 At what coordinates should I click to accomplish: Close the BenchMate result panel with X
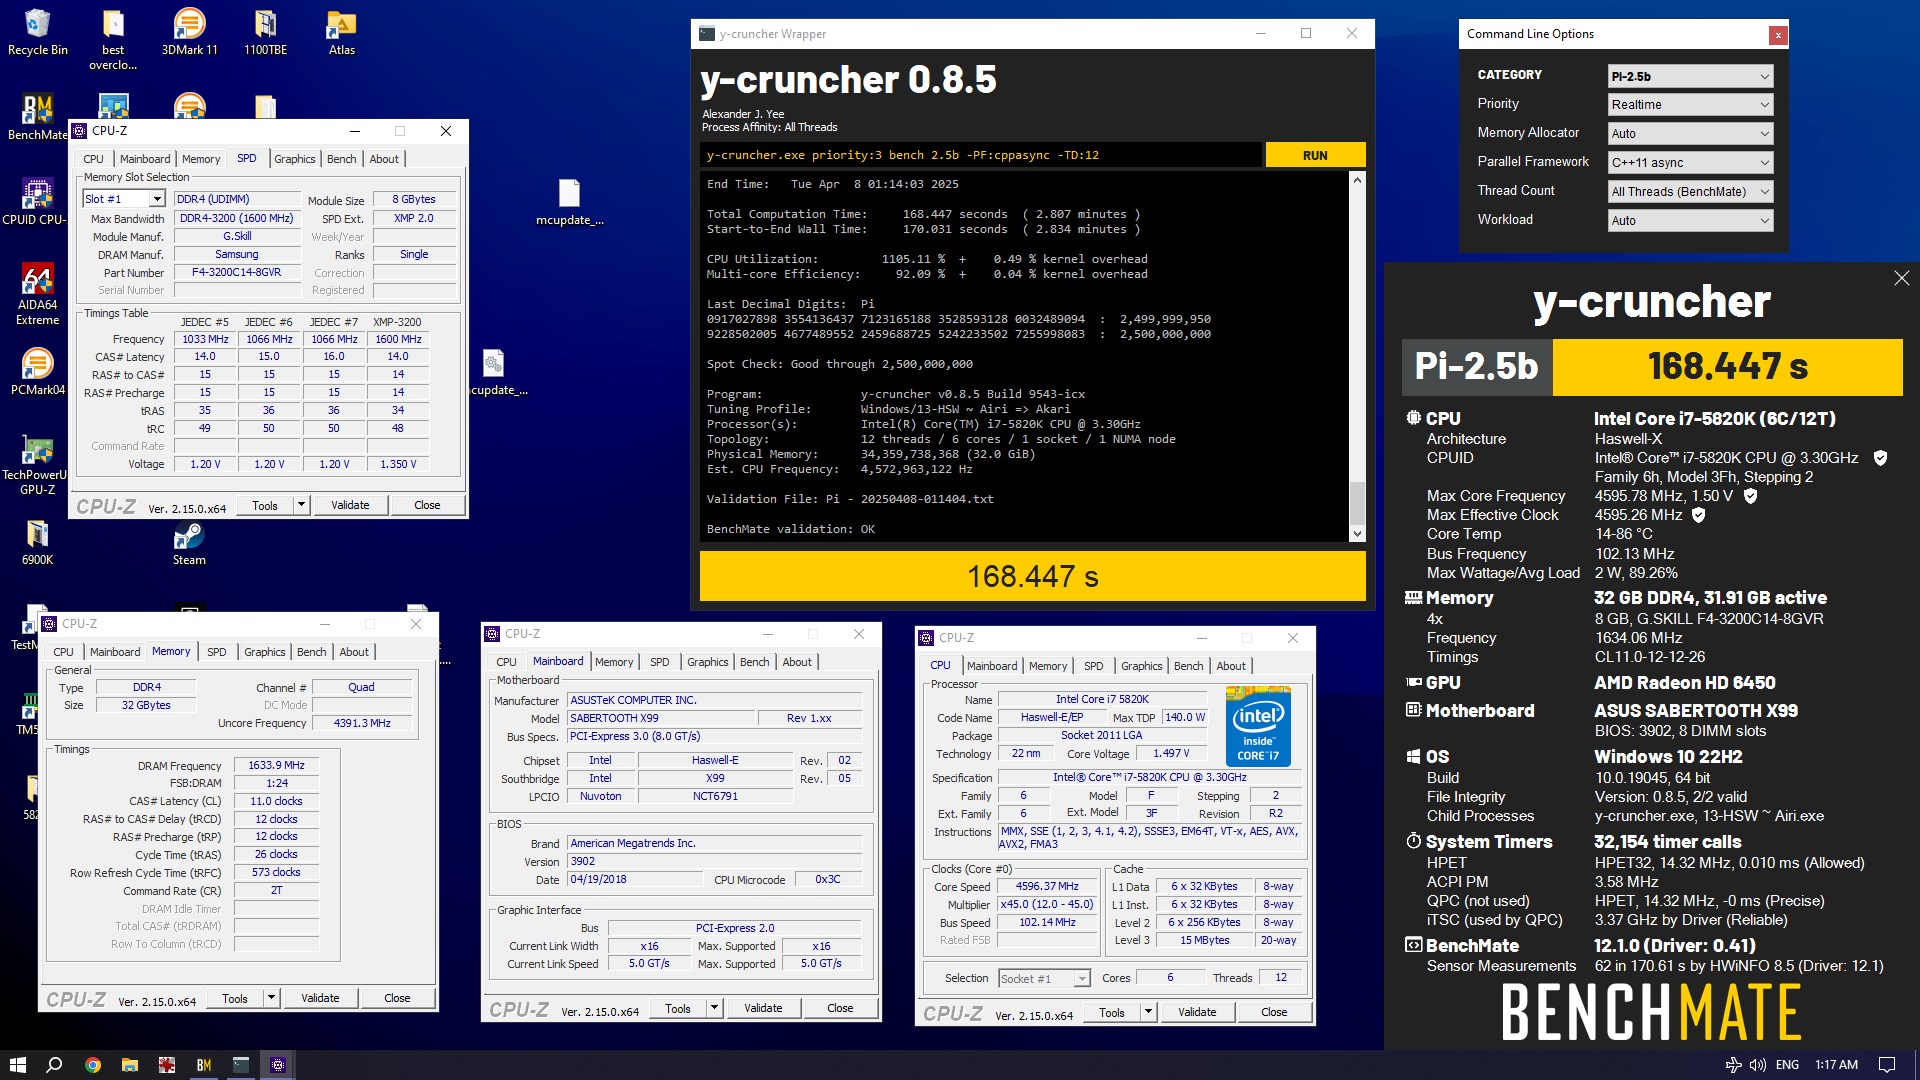tap(1901, 278)
